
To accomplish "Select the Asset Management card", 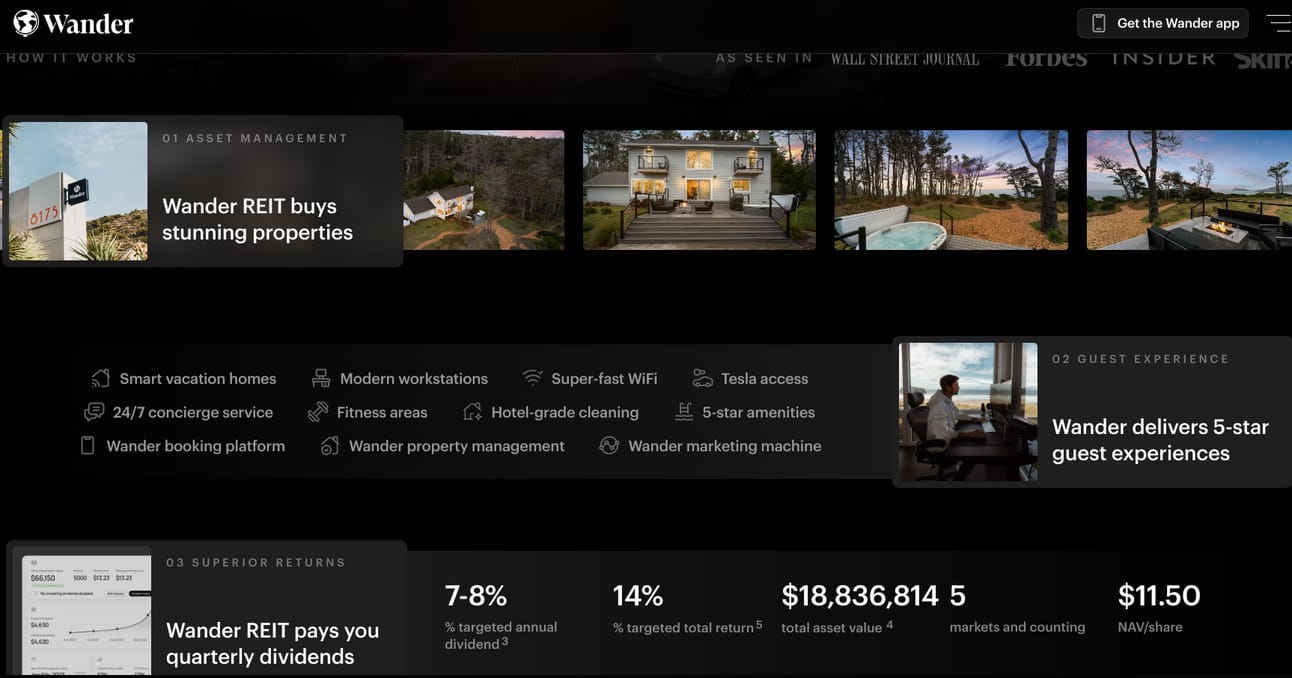I will coord(203,191).
